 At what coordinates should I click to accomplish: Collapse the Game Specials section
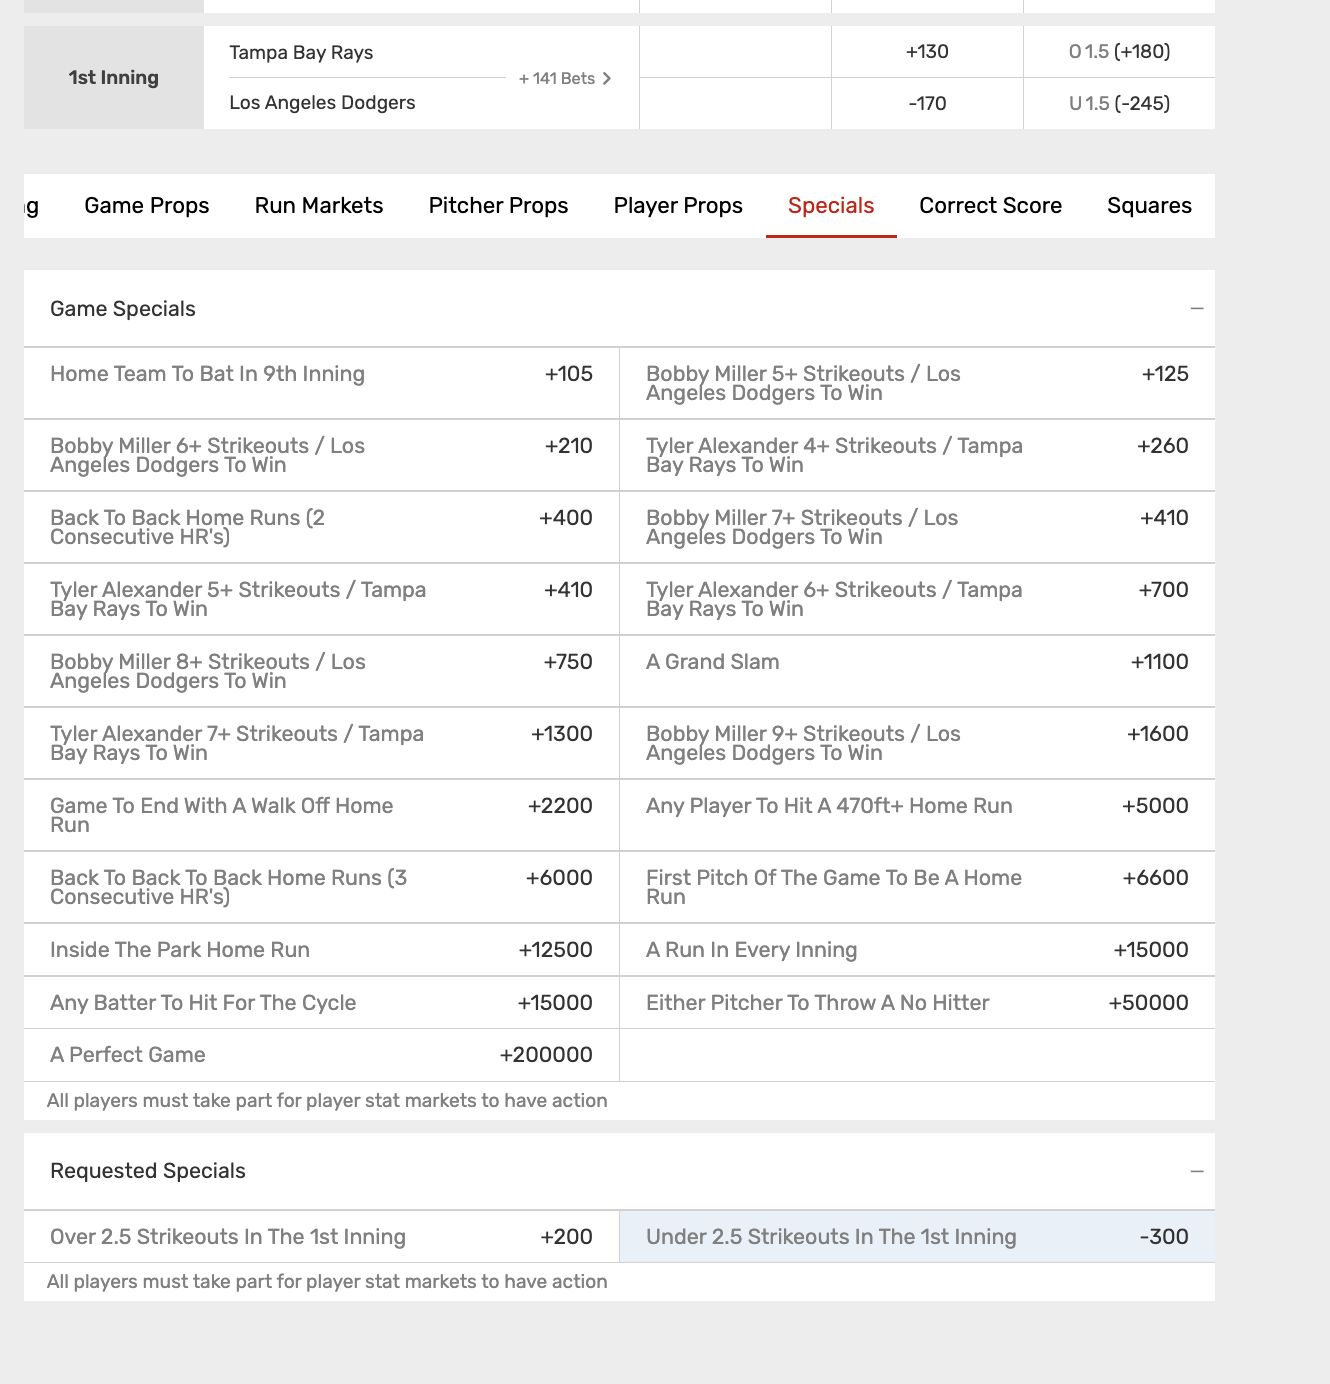point(1196,309)
